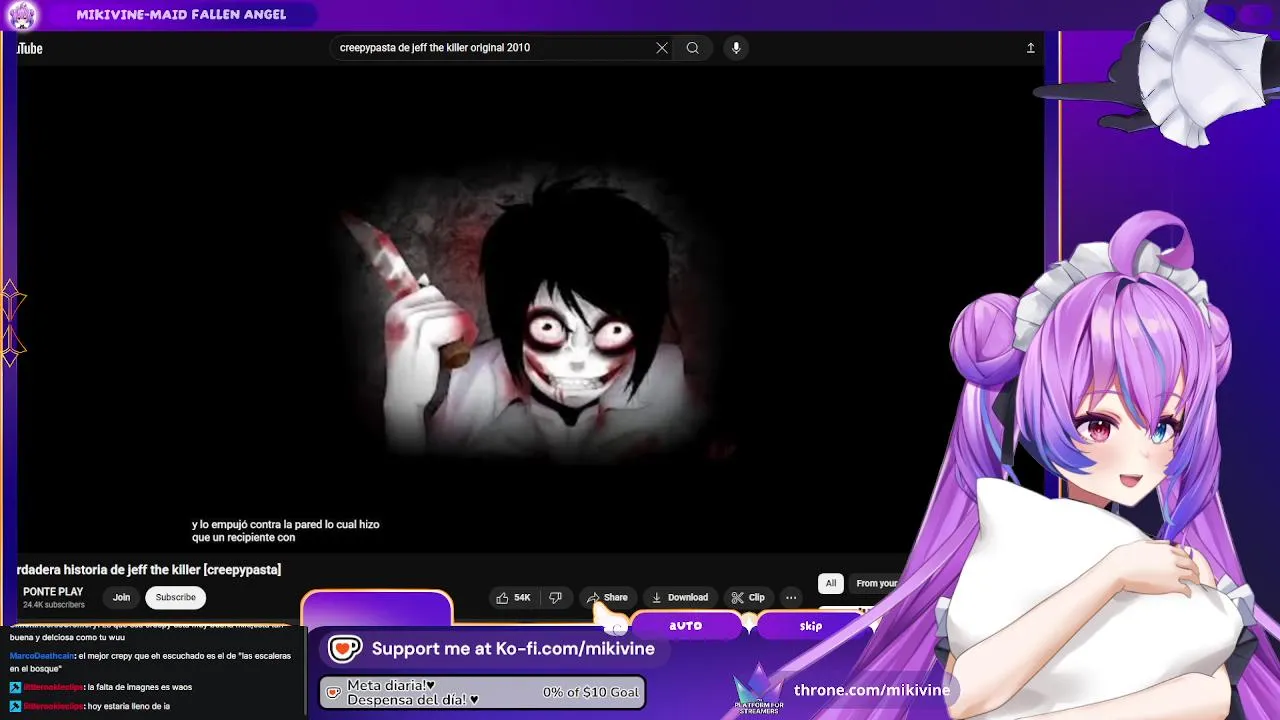Image resolution: width=1280 pixels, height=720 pixels.
Task: Share the video
Action: click(x=607, y=598)
